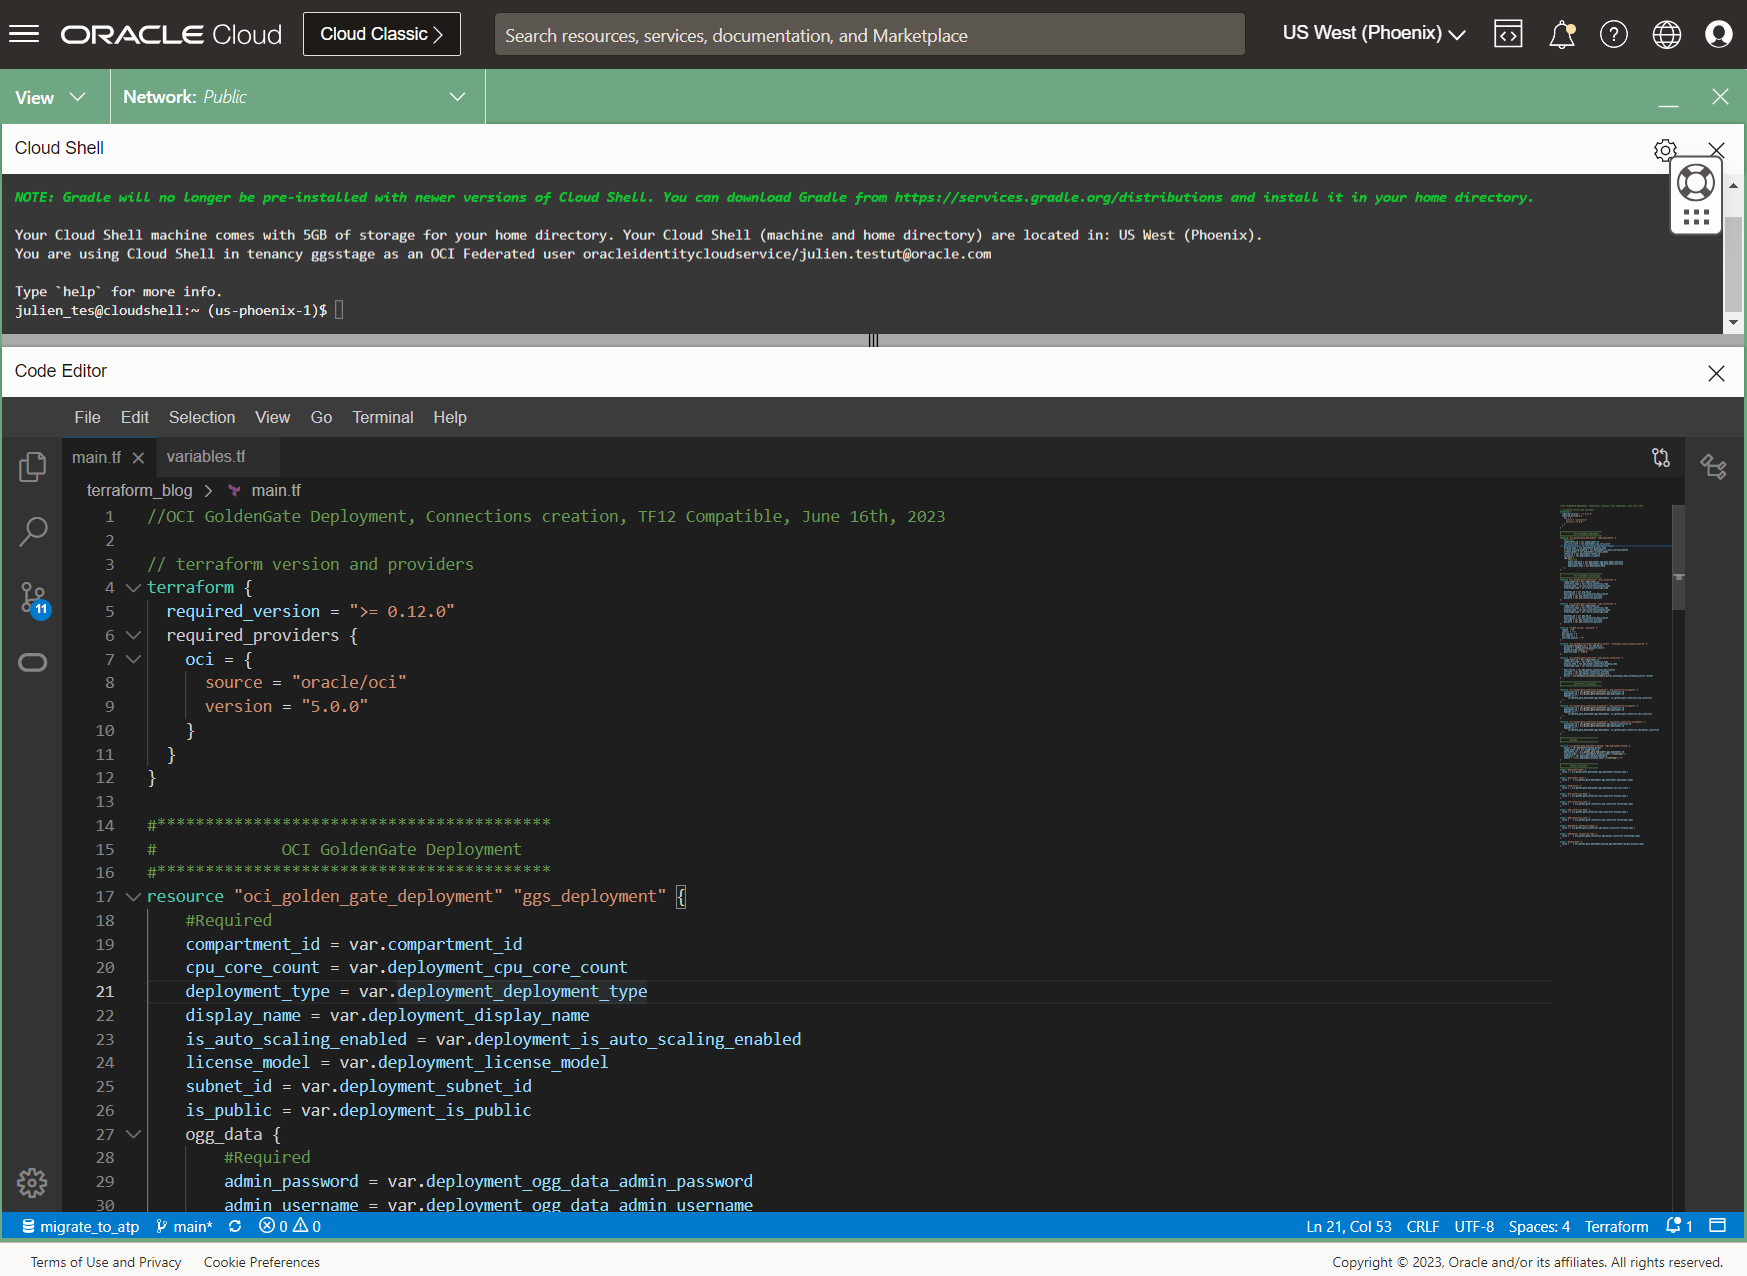Switch to the variables.tf tab
Screen dimensions: 1747x1276
(204, 456)
